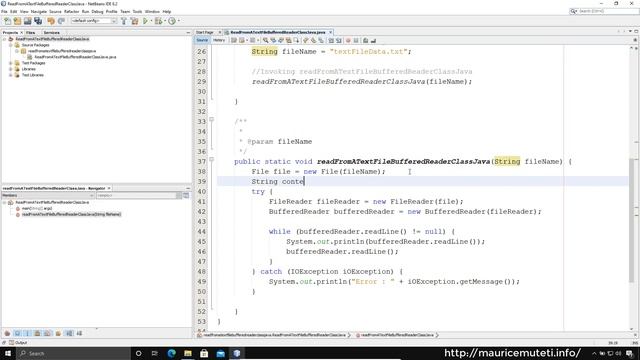Run the project with the green play icon

(145, 21)
